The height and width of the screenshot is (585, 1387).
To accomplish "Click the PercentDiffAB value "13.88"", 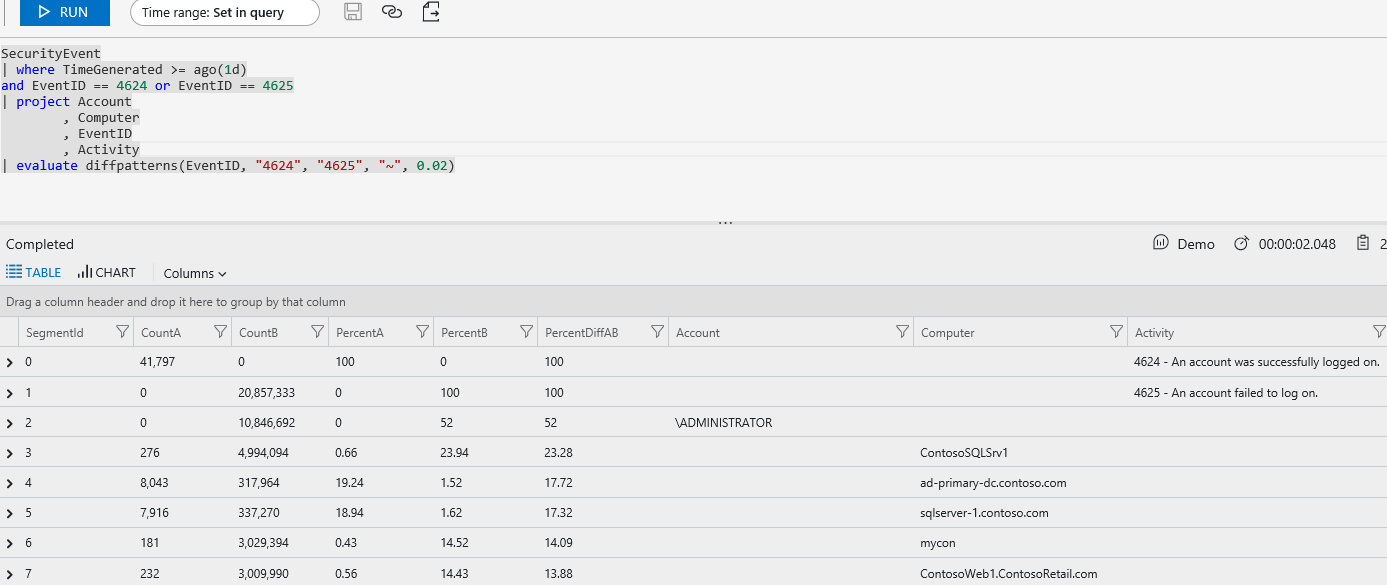I will 559,574.
